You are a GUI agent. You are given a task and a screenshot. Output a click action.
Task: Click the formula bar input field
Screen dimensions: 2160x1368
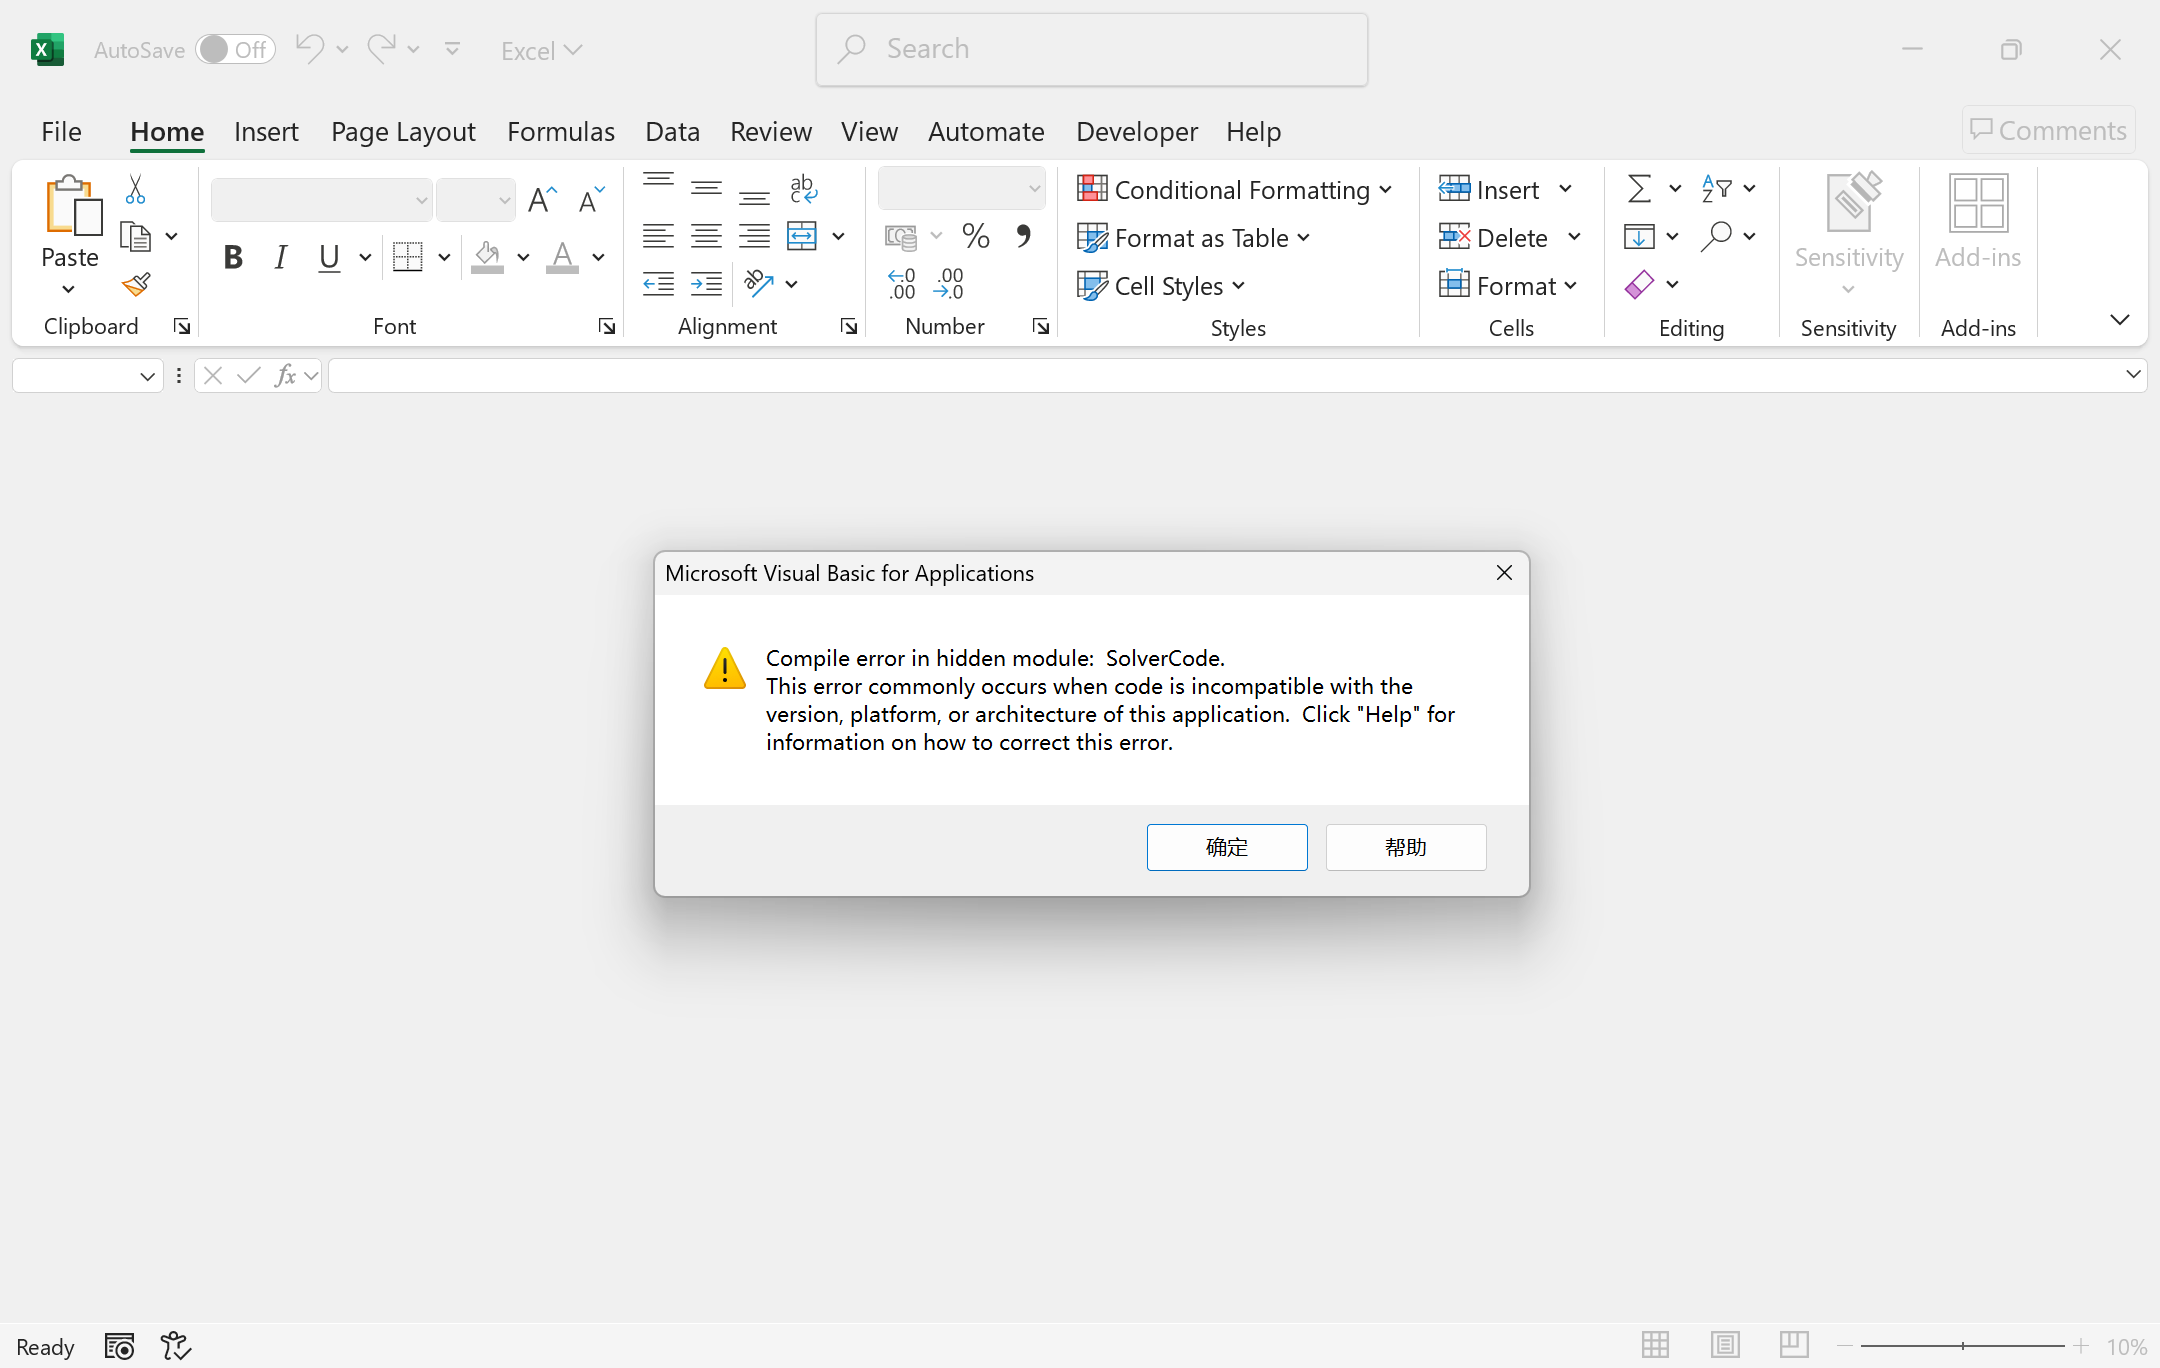[x=1233, y=375]
